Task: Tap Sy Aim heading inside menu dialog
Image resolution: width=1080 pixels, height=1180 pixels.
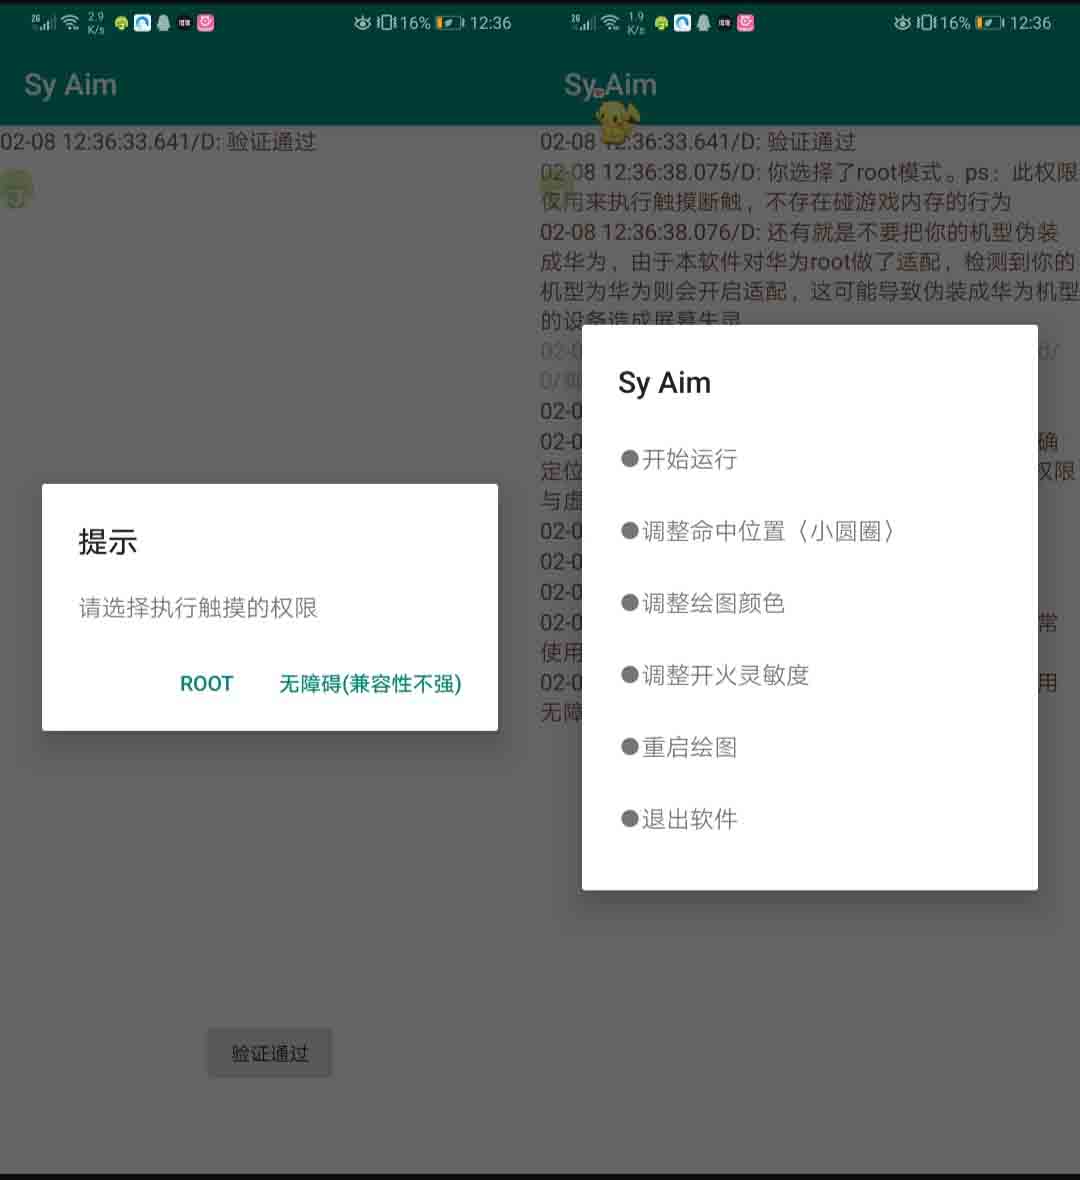Action: point(665,383)
